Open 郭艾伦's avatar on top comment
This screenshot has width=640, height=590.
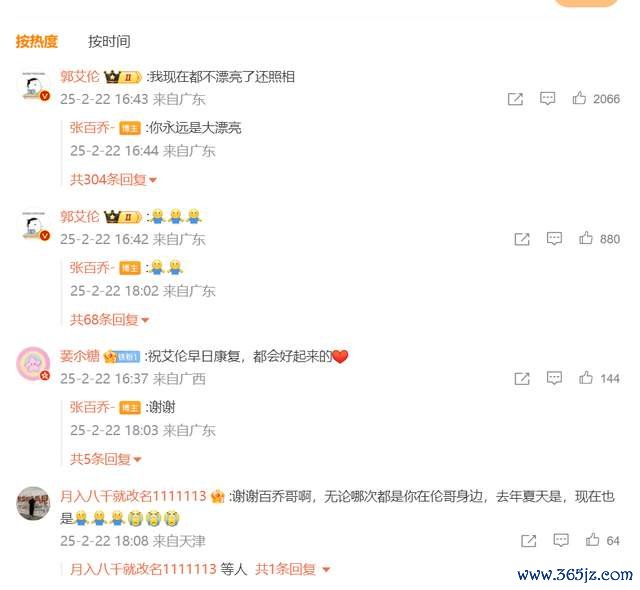(x=34, y=86)
